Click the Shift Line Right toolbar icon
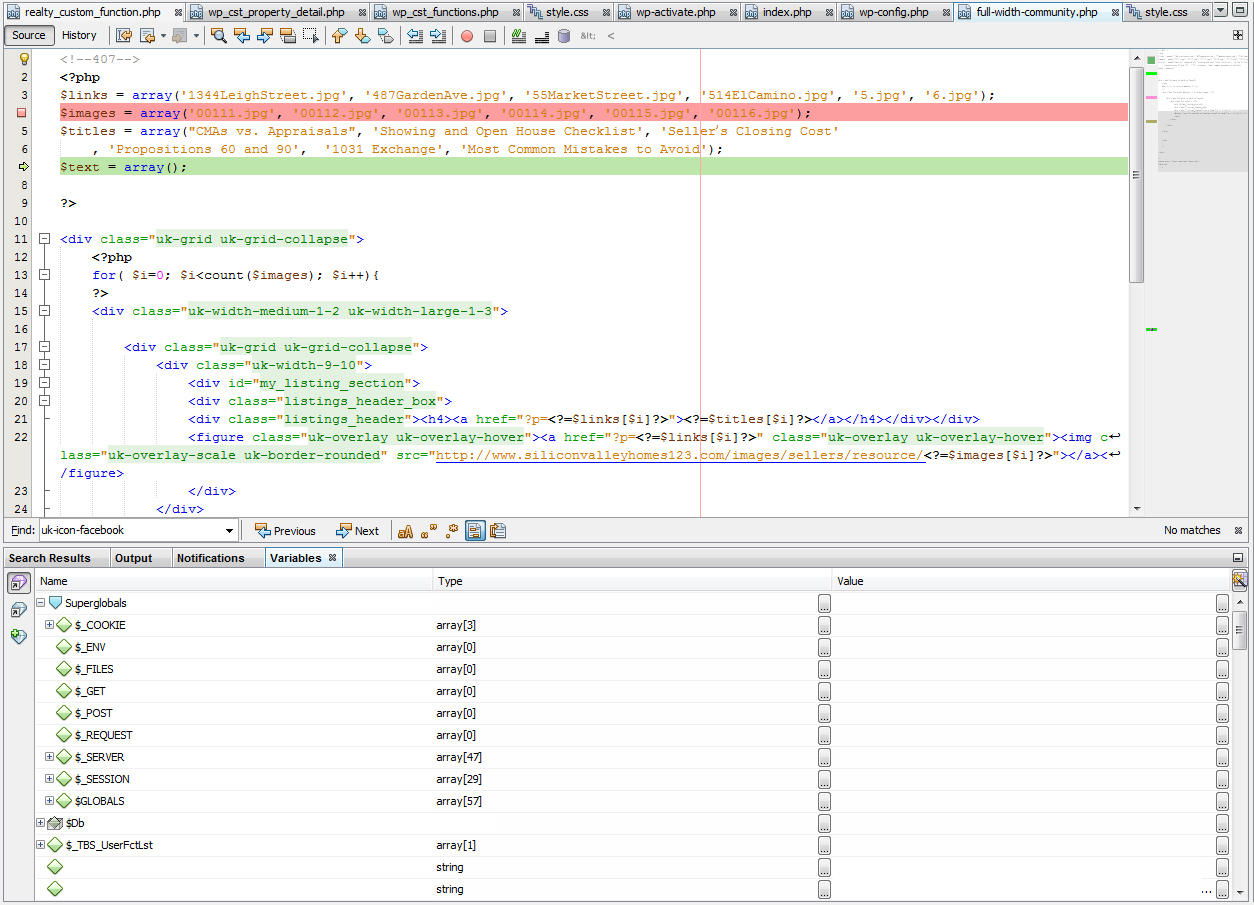Viewport: 1254px width, 905px height. [x=438, y=36]
